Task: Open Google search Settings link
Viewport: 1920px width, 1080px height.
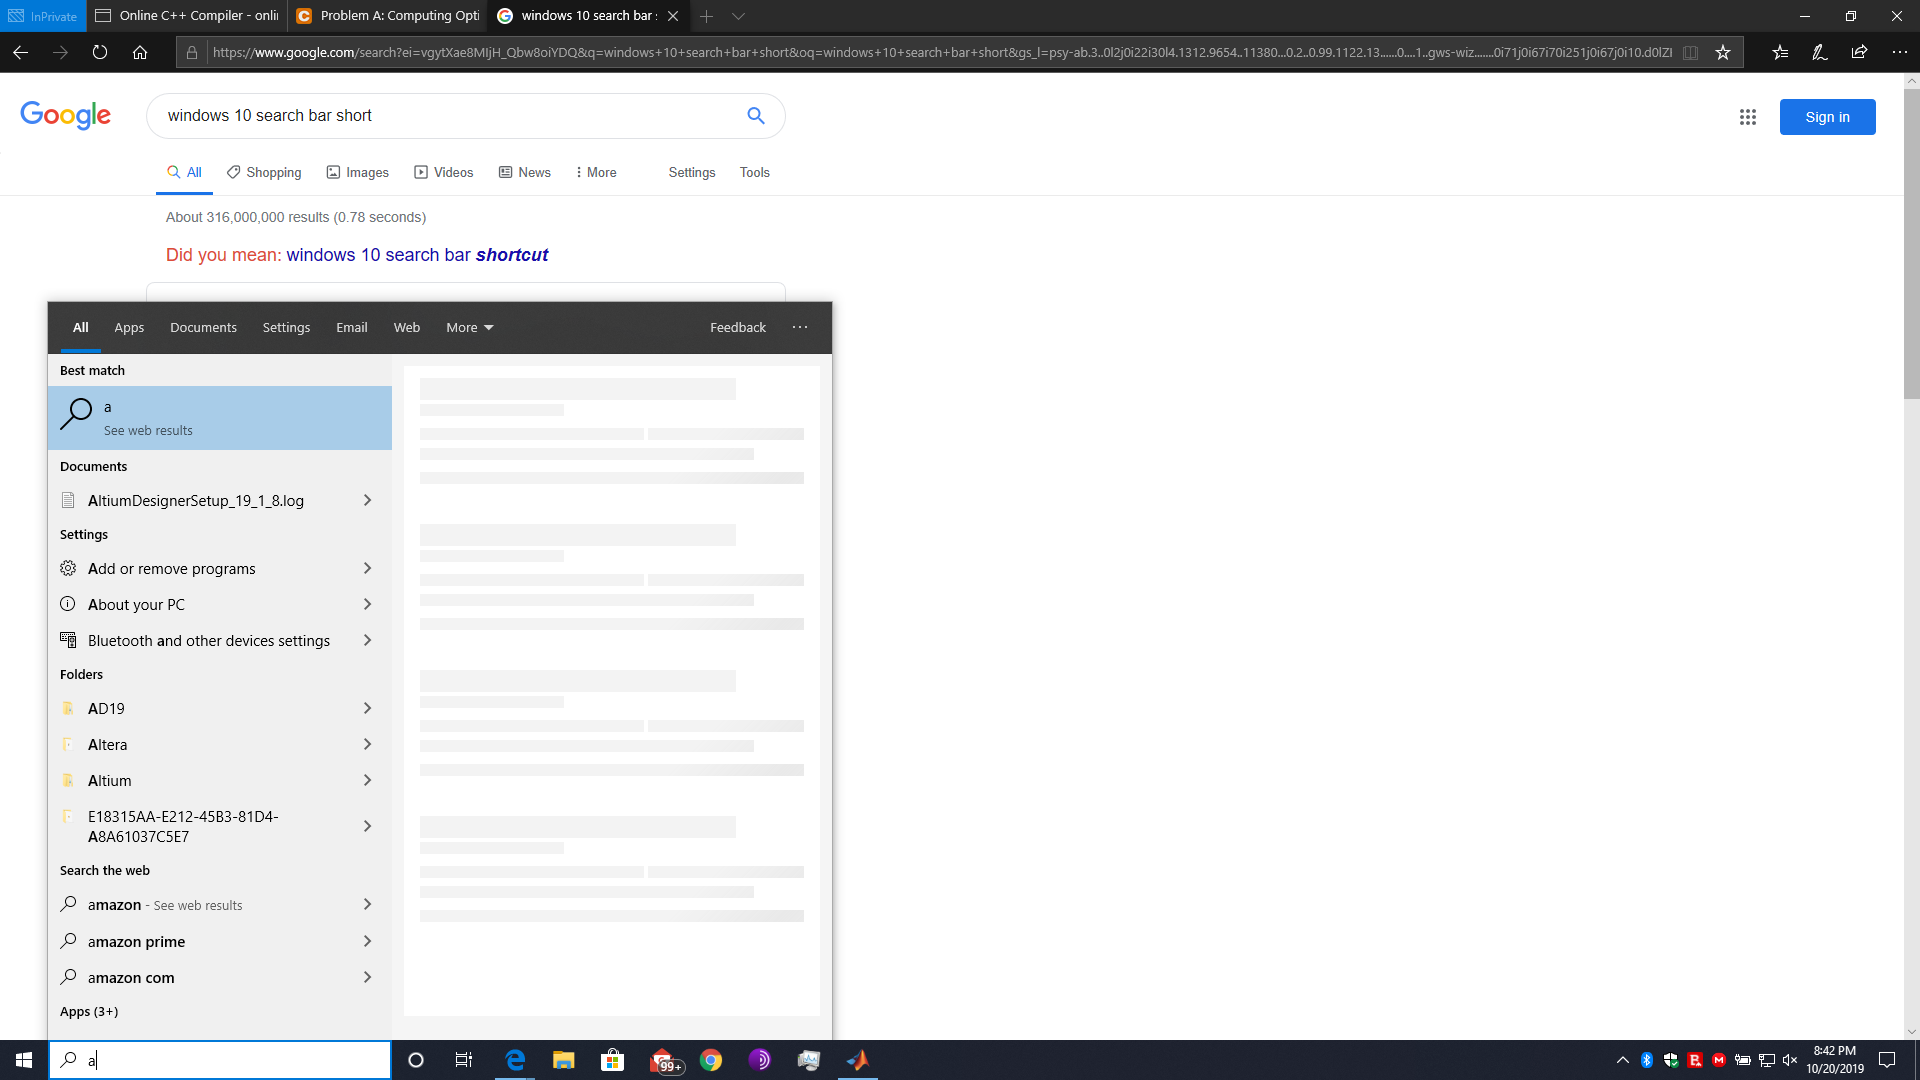Action: pos(692,173)
